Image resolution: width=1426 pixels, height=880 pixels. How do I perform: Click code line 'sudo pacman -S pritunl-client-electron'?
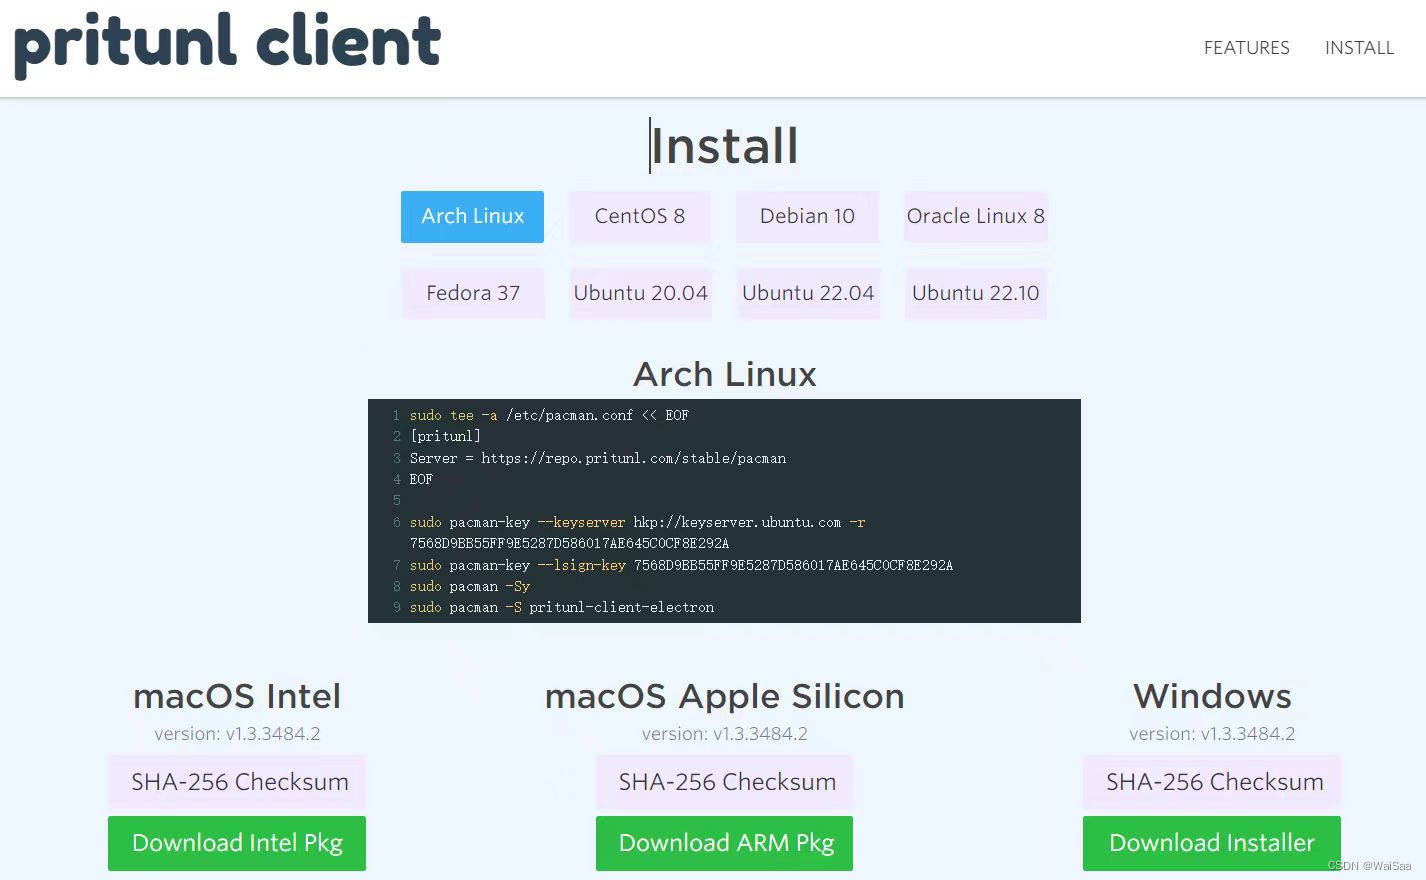click(x=561, y=607)
